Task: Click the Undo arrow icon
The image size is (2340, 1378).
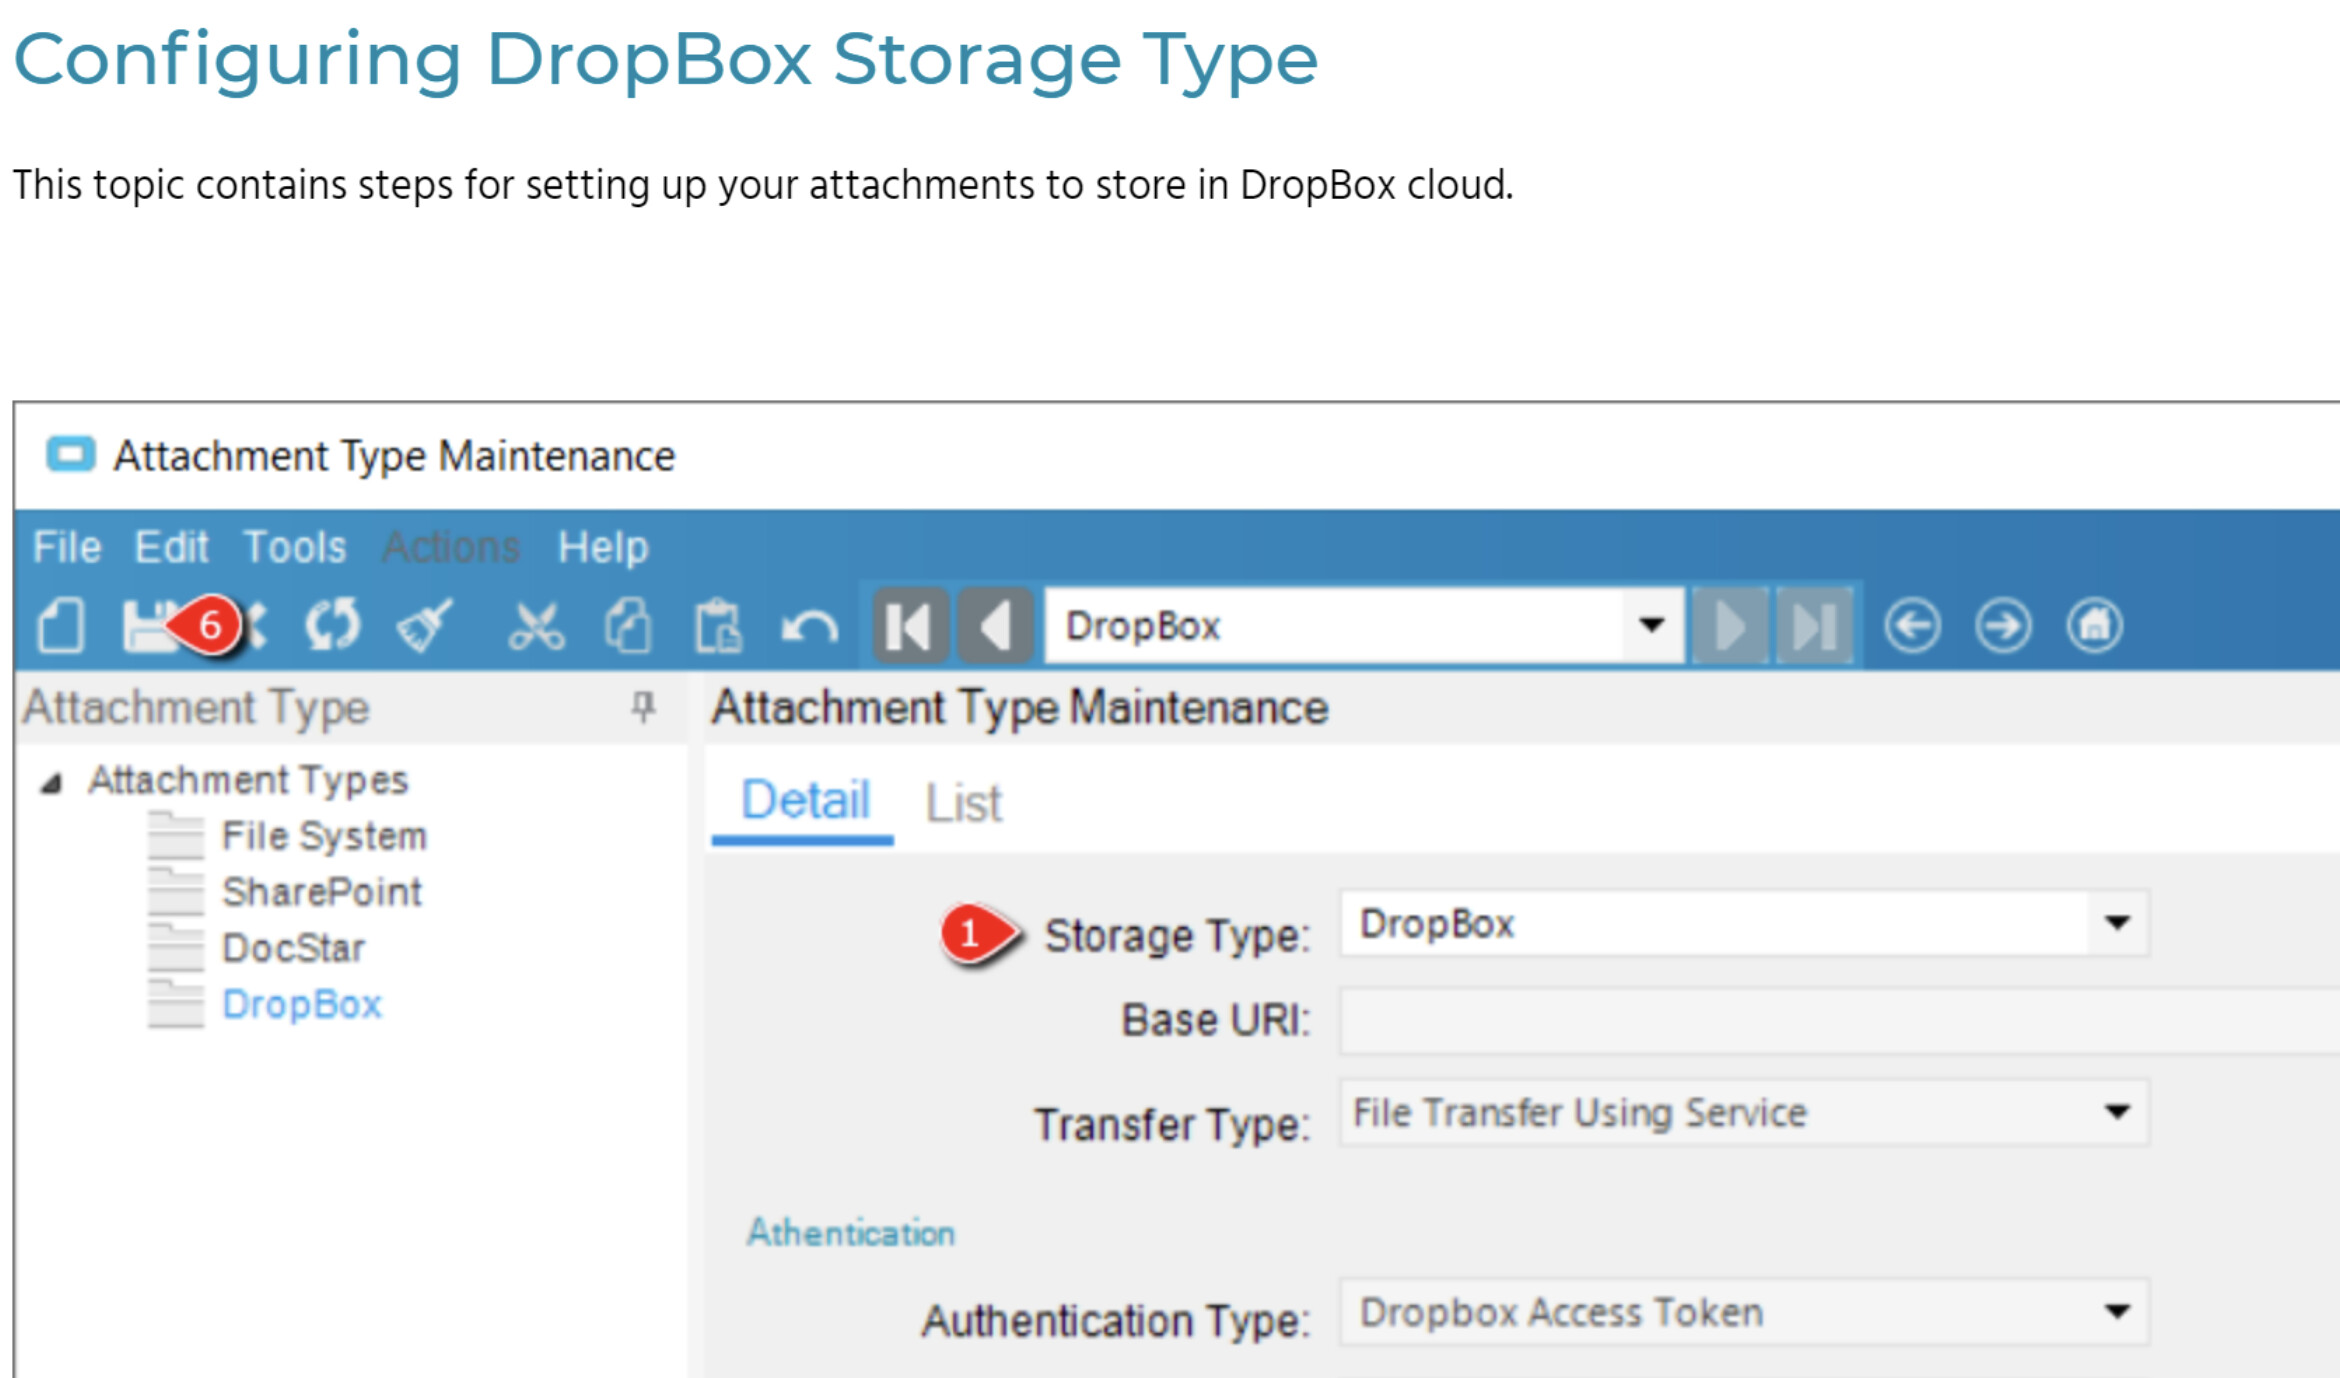Action: (809, 628)
